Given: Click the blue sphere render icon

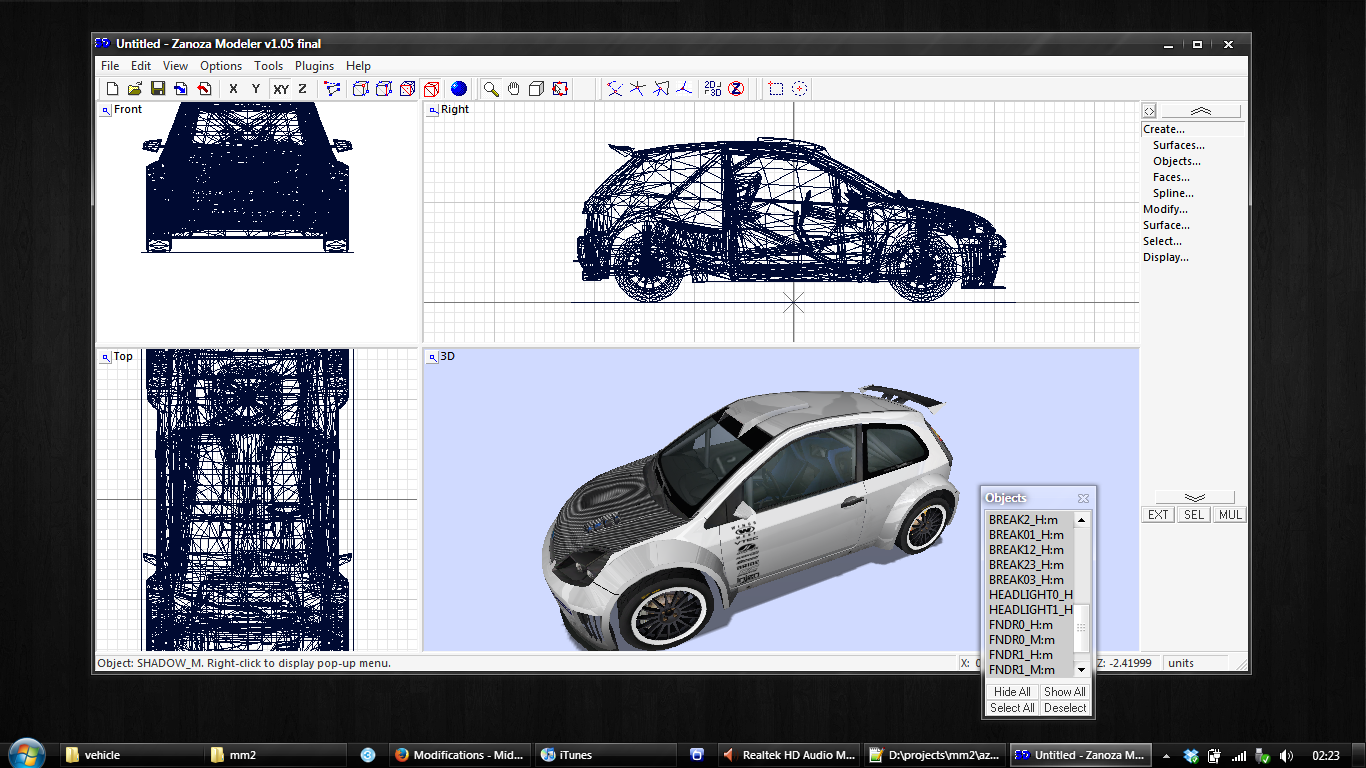Looking at the screenshot, I should click(458, 89).
